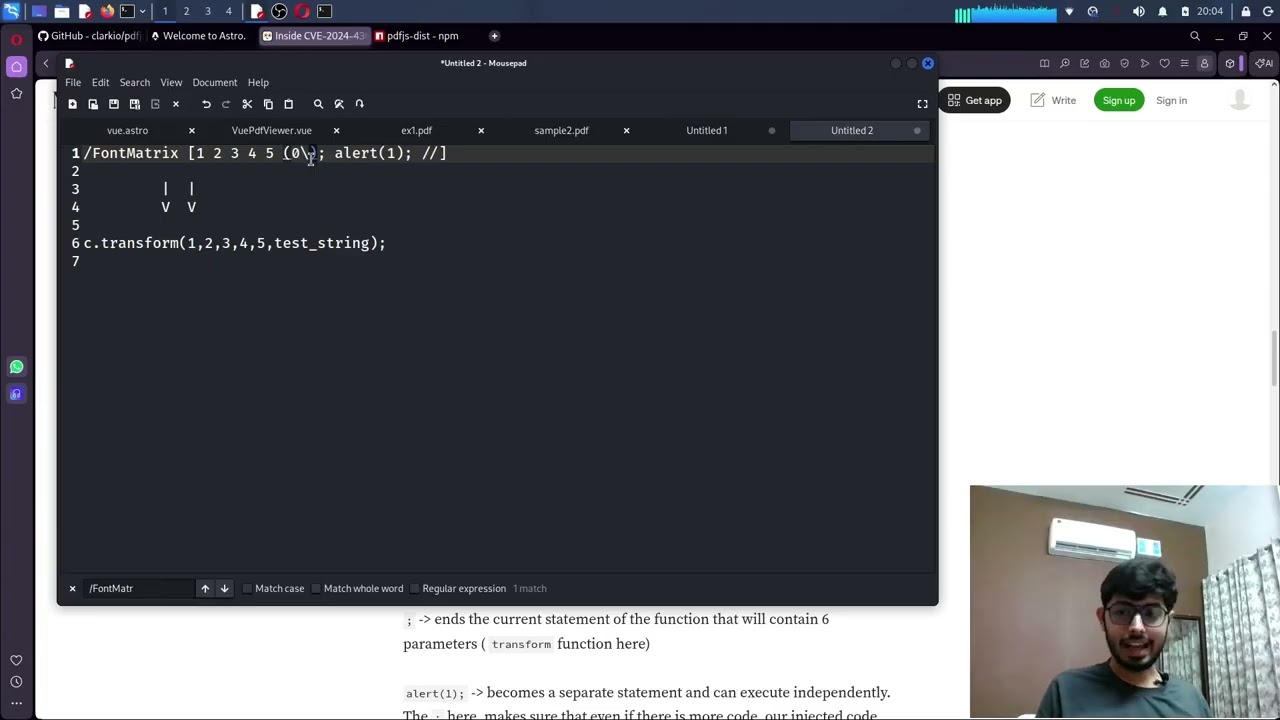Toggle Mousepad fullscreen with the corner icon

[x=922, y=104]
